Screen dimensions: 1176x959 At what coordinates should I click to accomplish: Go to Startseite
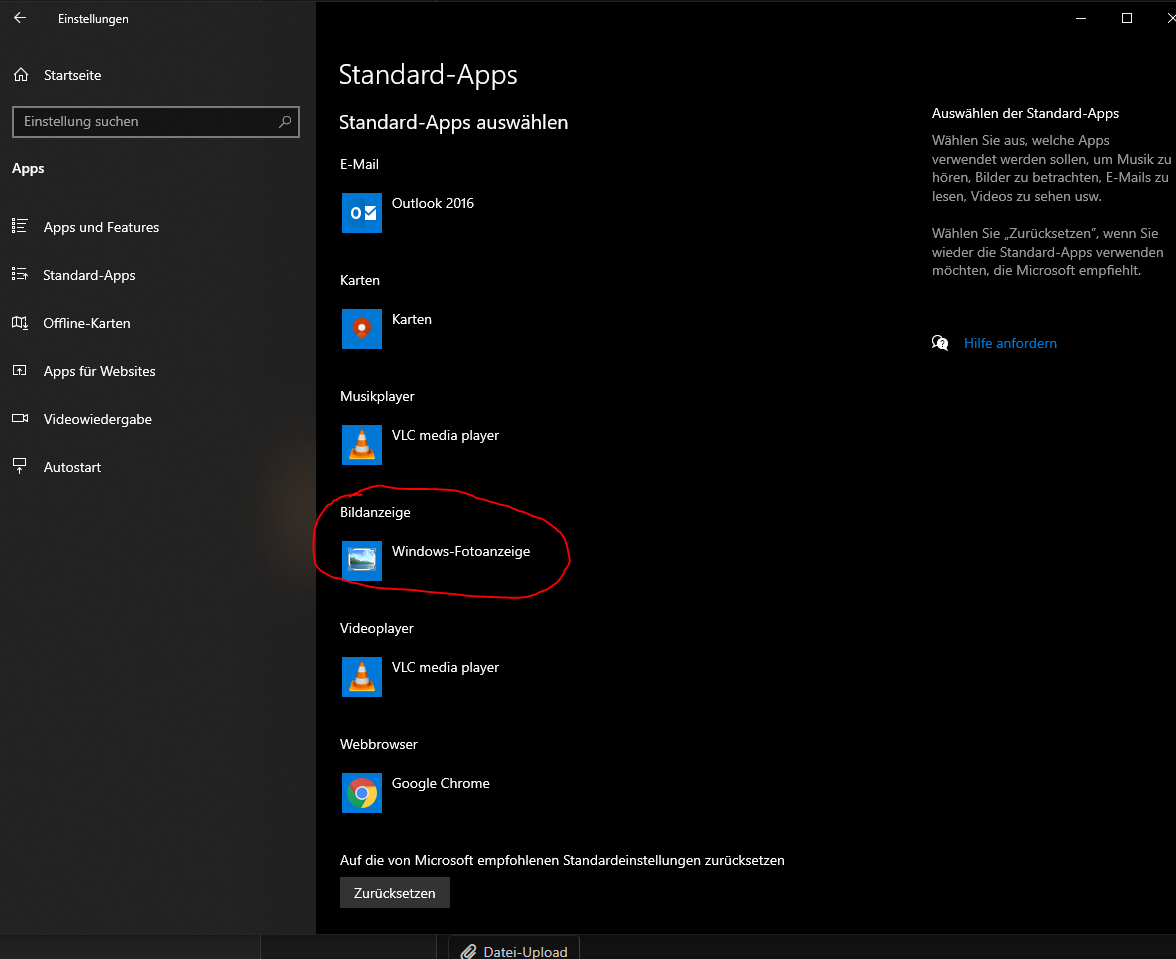pos(73,75)
